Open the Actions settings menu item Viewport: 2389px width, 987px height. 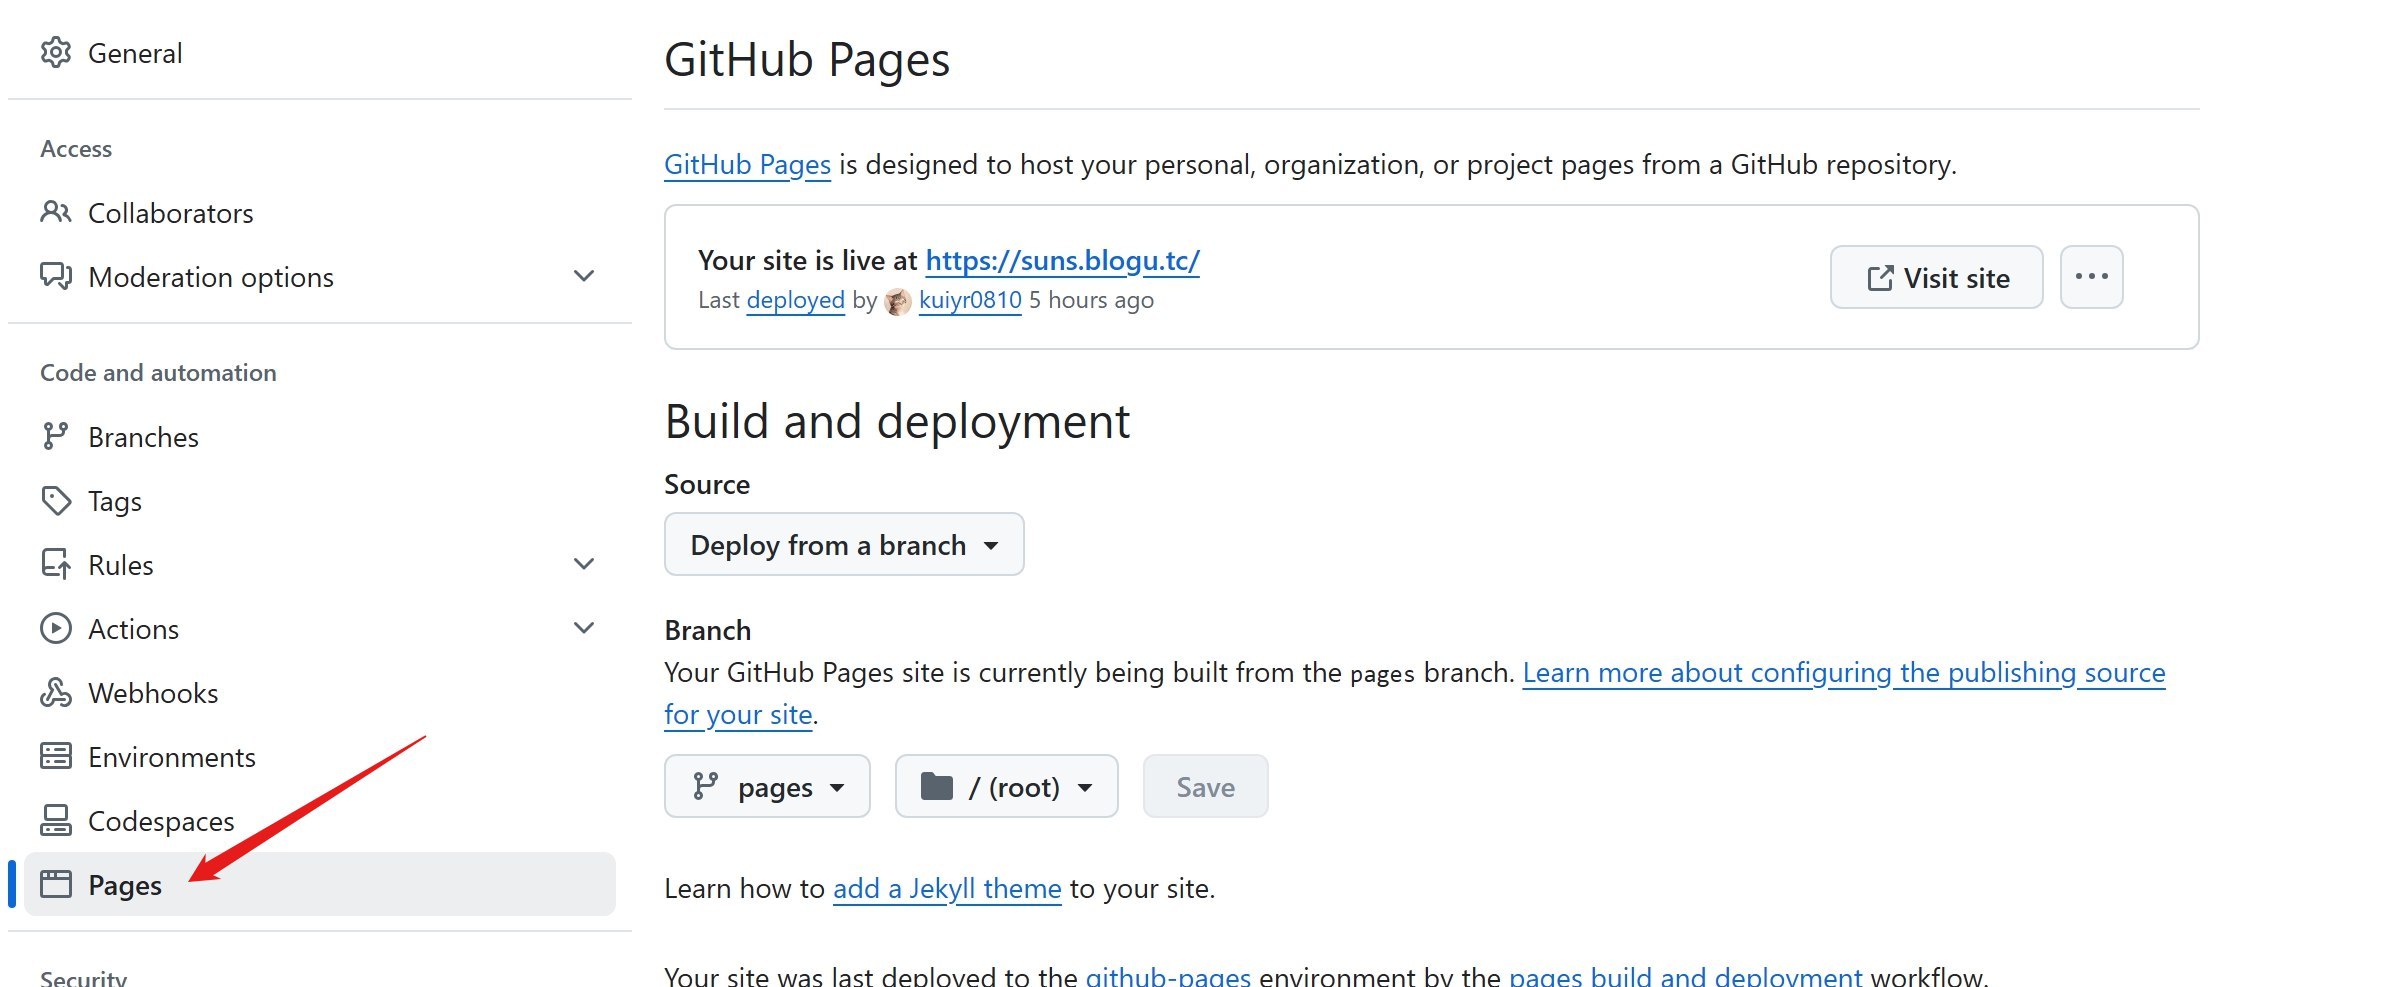134,629
